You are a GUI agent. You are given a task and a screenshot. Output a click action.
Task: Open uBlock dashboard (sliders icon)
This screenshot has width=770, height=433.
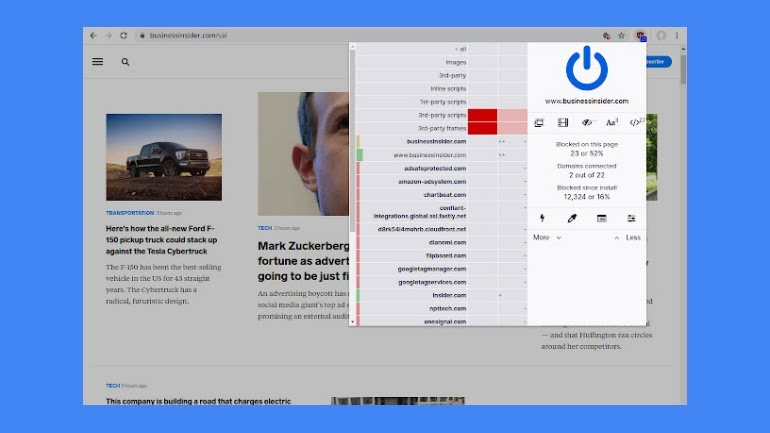click(631, 218)
